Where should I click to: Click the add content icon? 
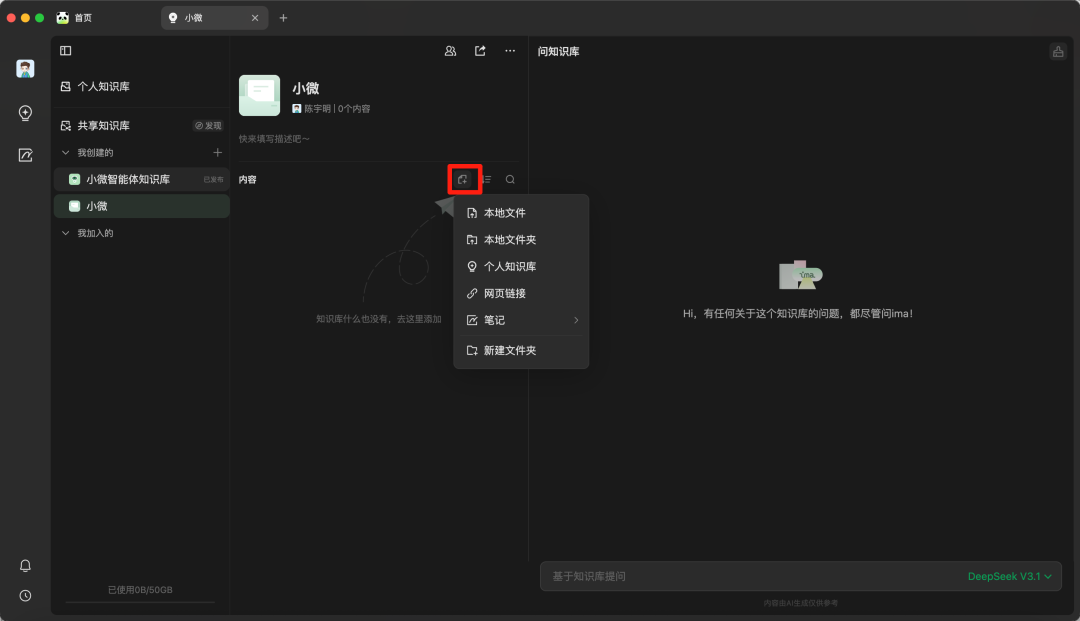(x=463, y=179)
